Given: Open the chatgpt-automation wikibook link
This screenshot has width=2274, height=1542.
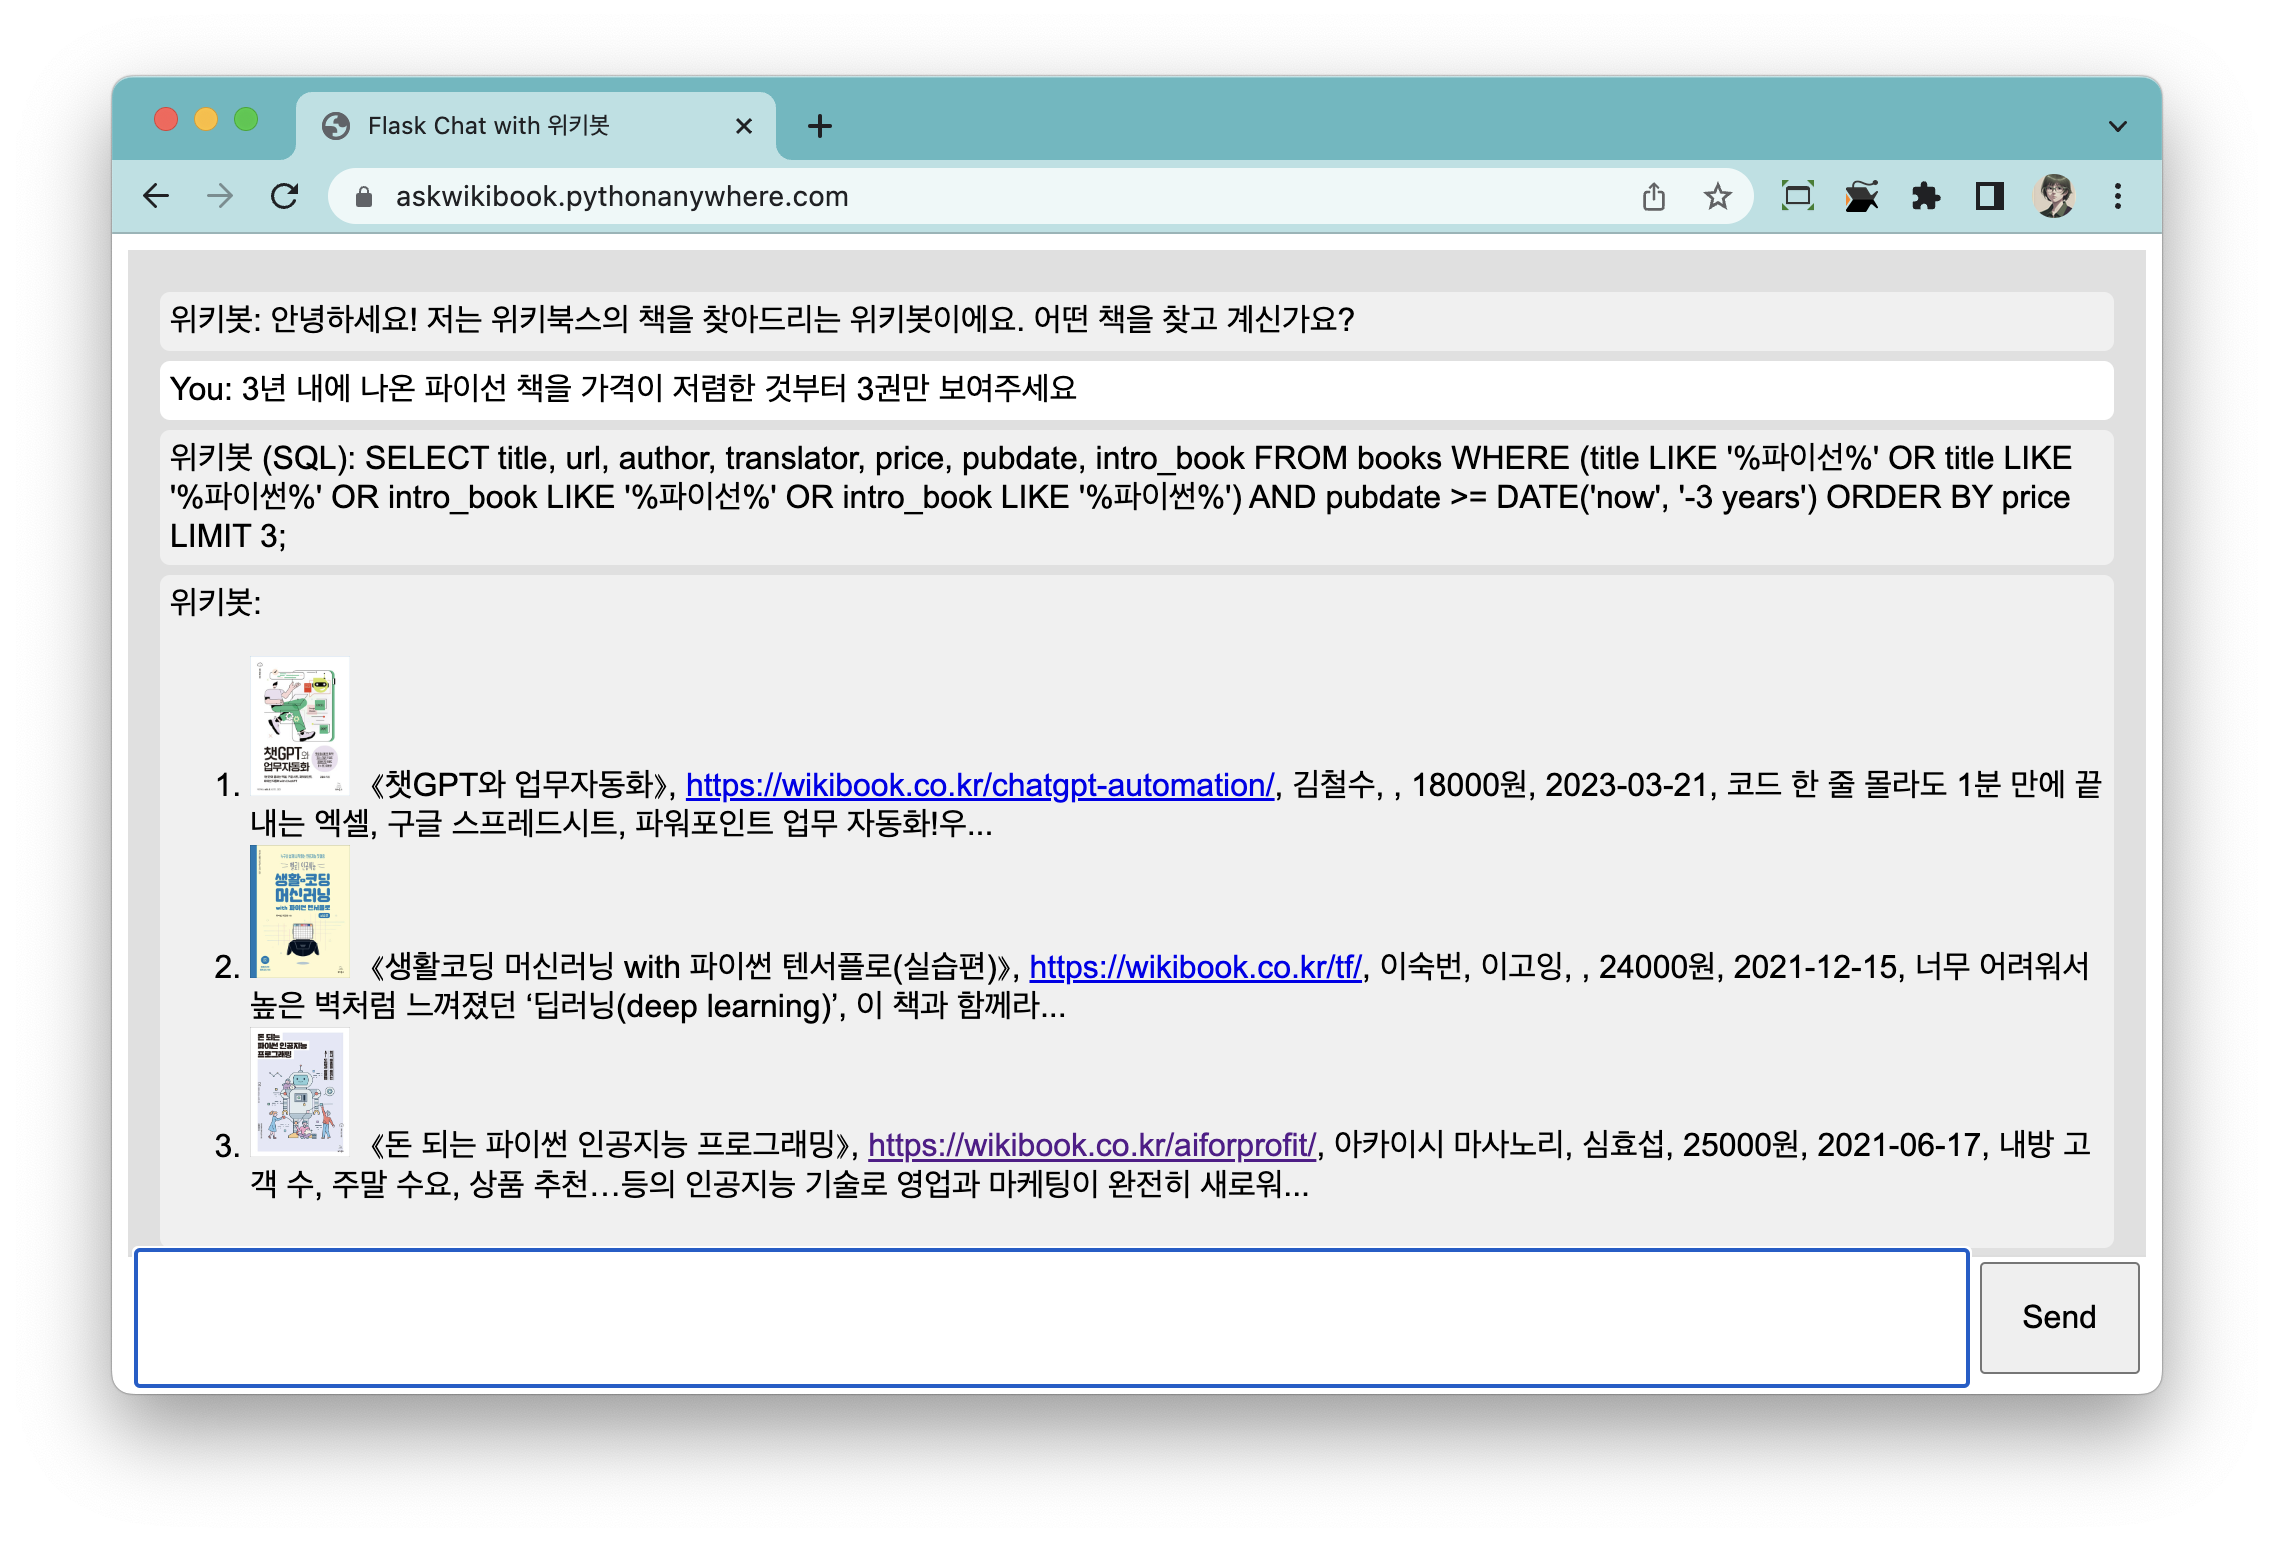Looking at the screenshot, I should (x=979, y=785).
